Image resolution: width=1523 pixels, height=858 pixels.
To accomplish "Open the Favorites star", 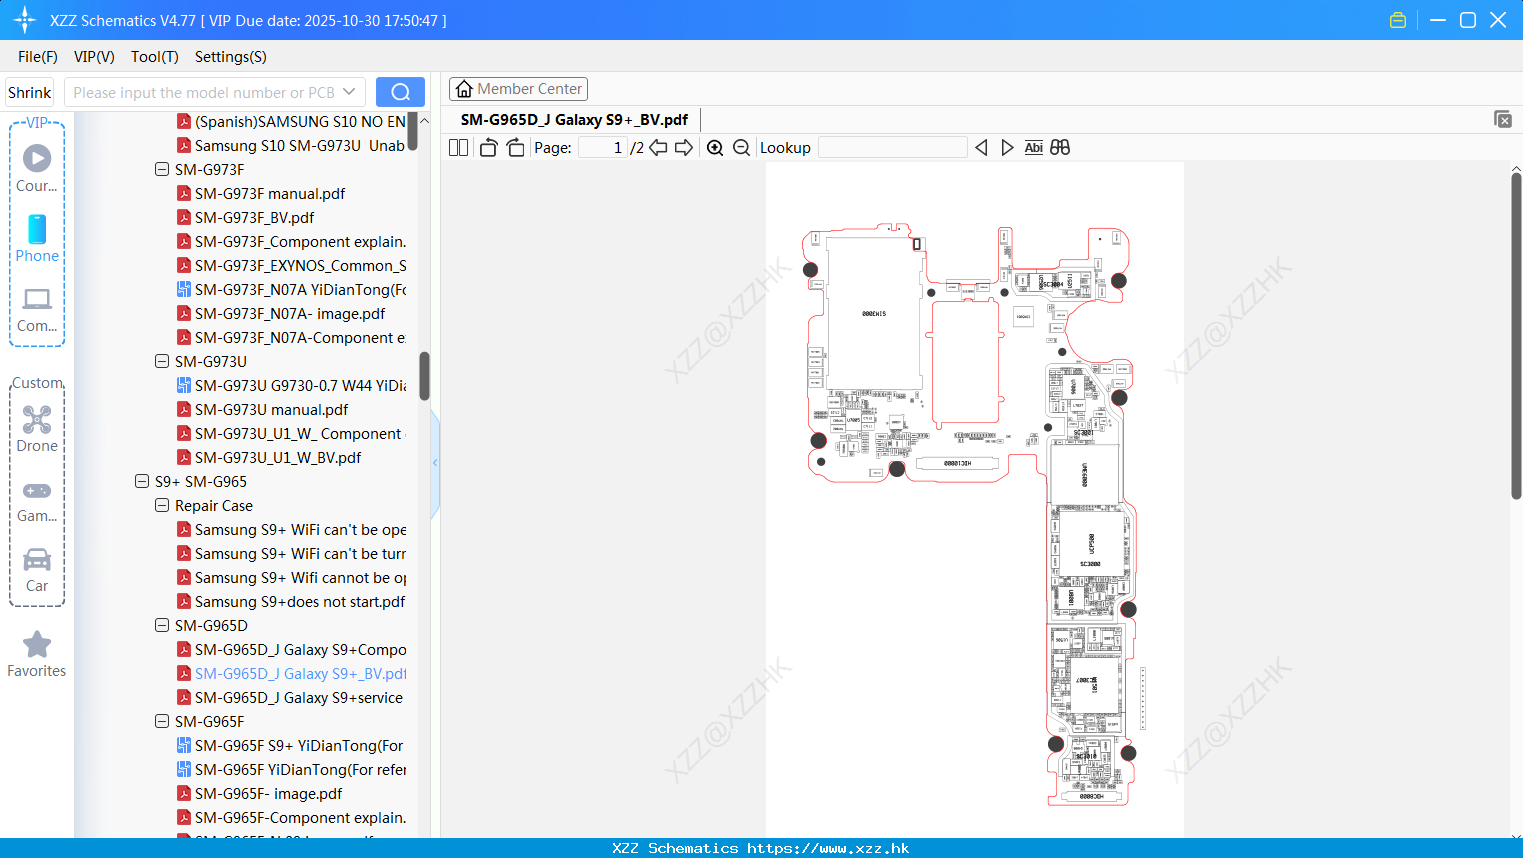I will click(37, 655).
